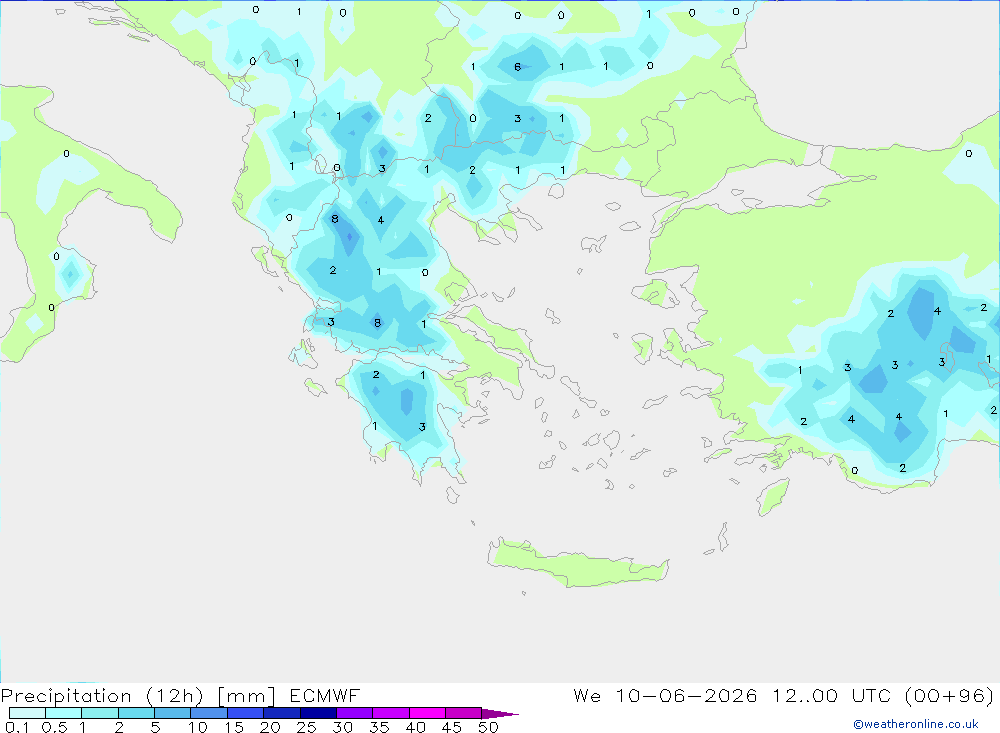Click the '10' legend scale label

pos(198,727)
